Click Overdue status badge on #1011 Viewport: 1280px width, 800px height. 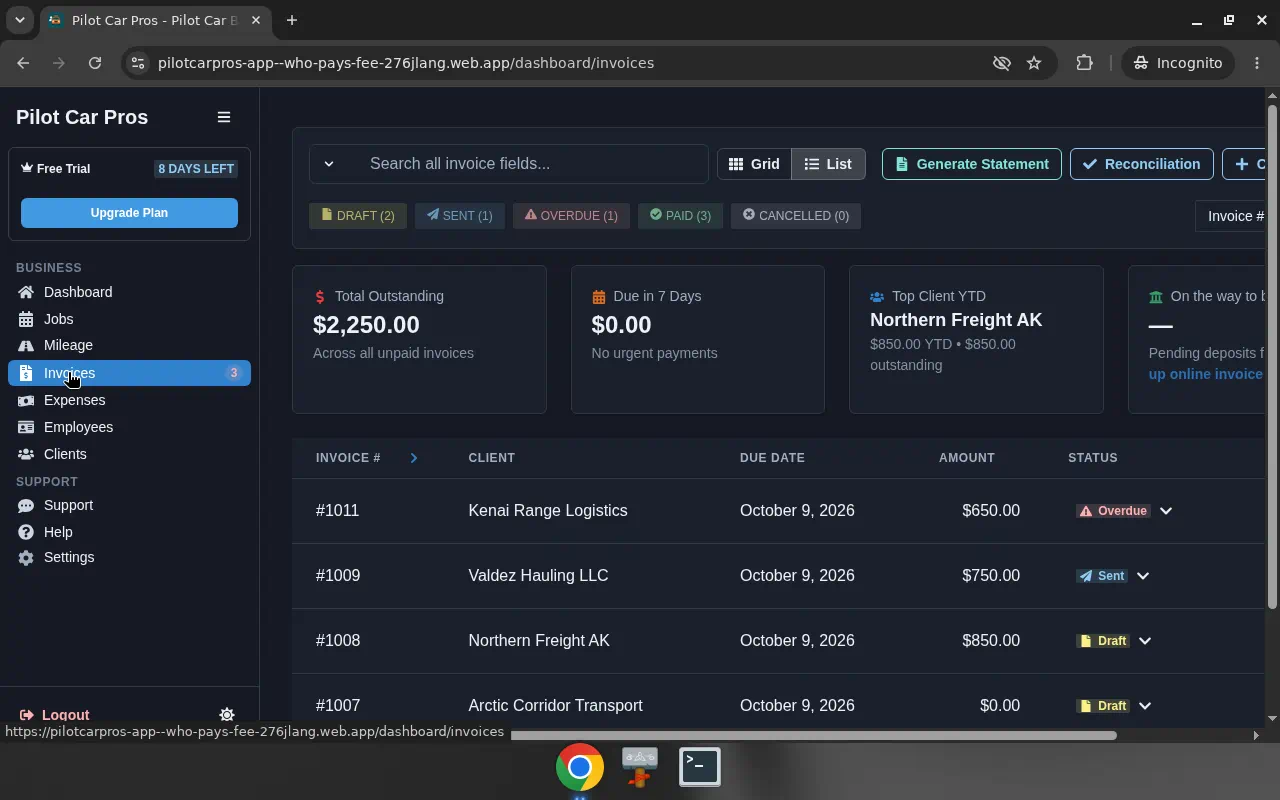coord(1113,511)
